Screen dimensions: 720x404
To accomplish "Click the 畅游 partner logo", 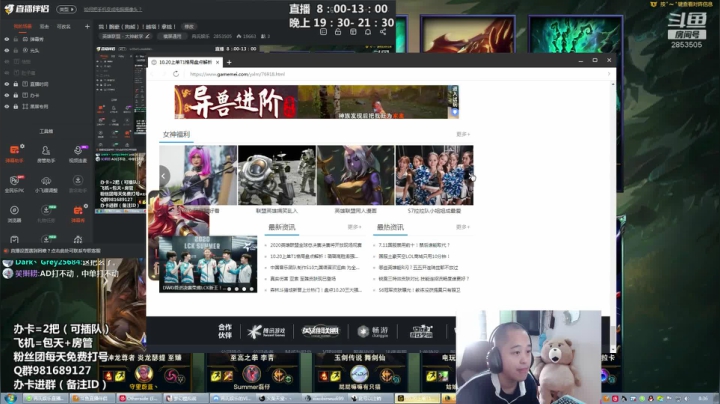I will coord(374,331).
